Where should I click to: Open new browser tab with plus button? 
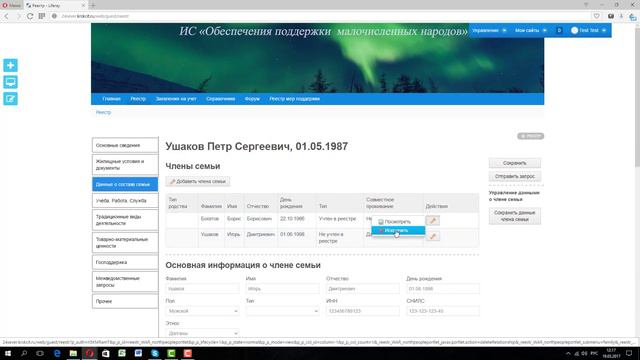point(93,5)
